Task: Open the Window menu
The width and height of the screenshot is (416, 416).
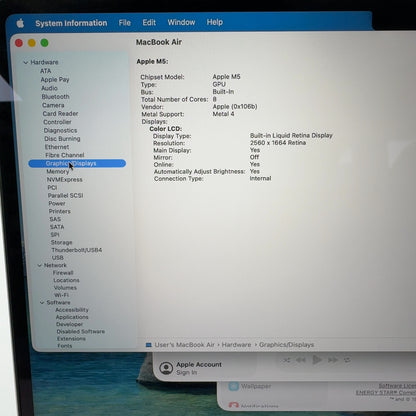Action: click(181, 22)
